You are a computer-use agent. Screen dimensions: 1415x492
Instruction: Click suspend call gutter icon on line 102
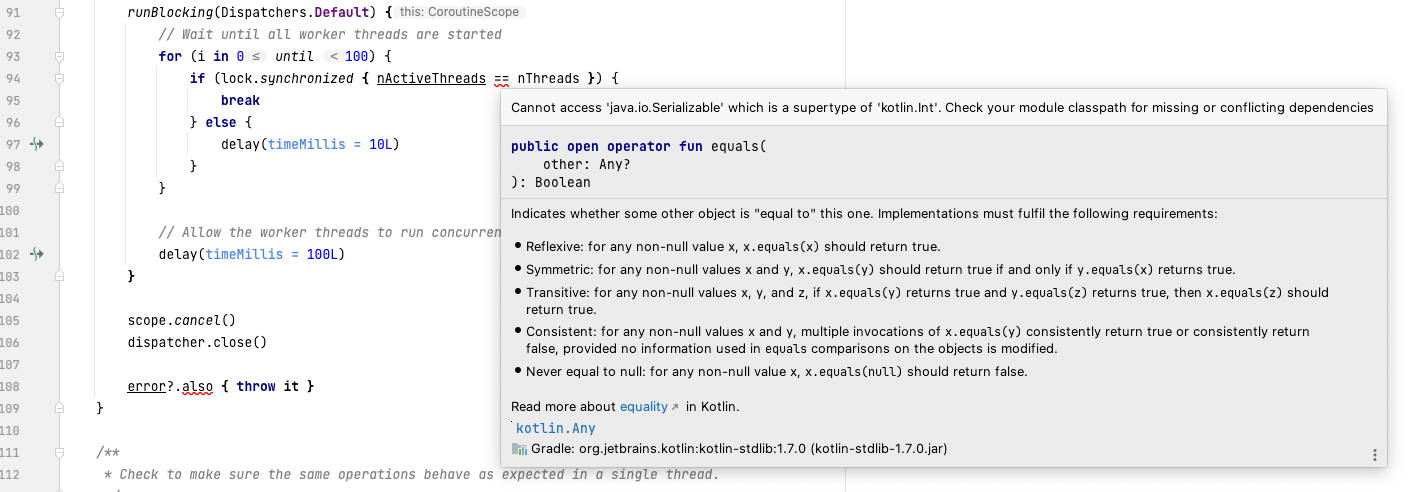[37, 254]
